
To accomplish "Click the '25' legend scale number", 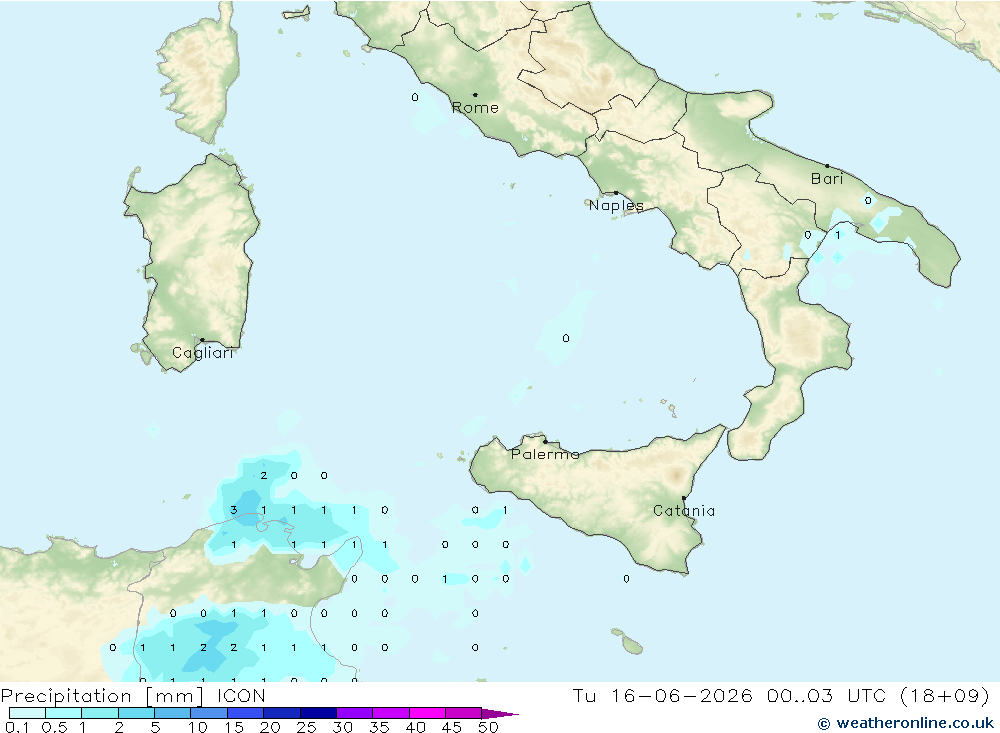I will point(306,727).
